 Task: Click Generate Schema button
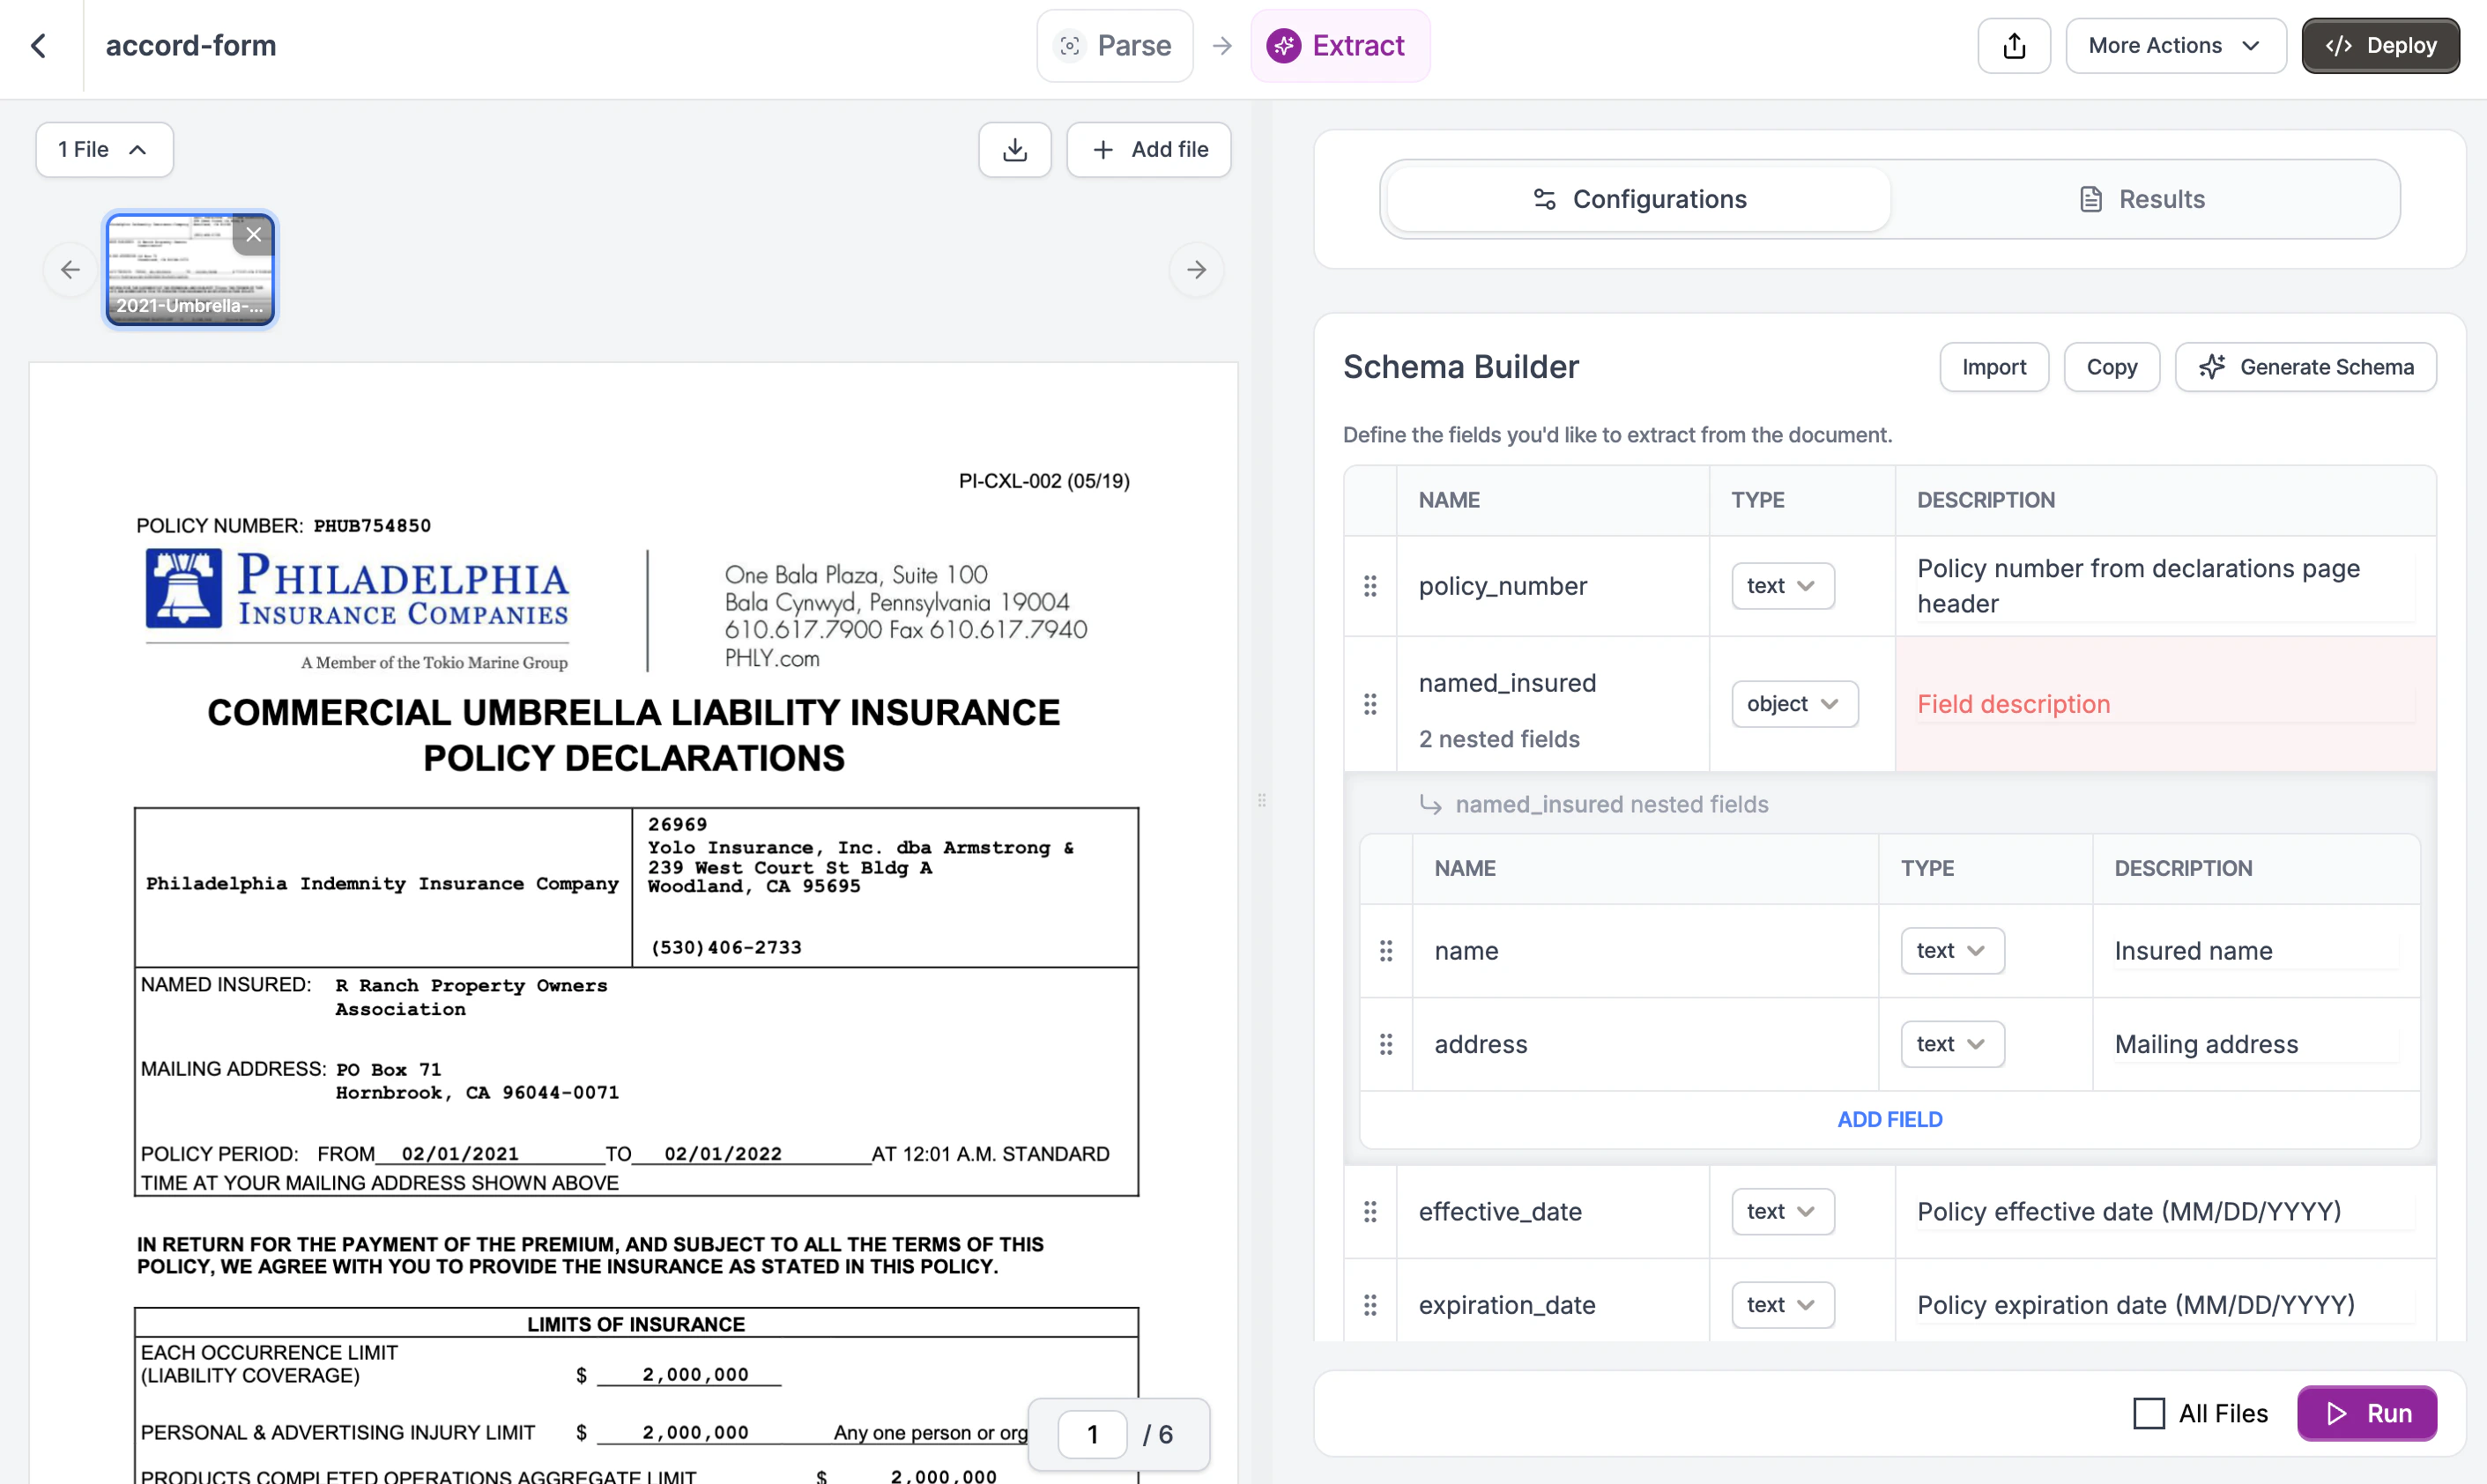[x=2305, y=367]
